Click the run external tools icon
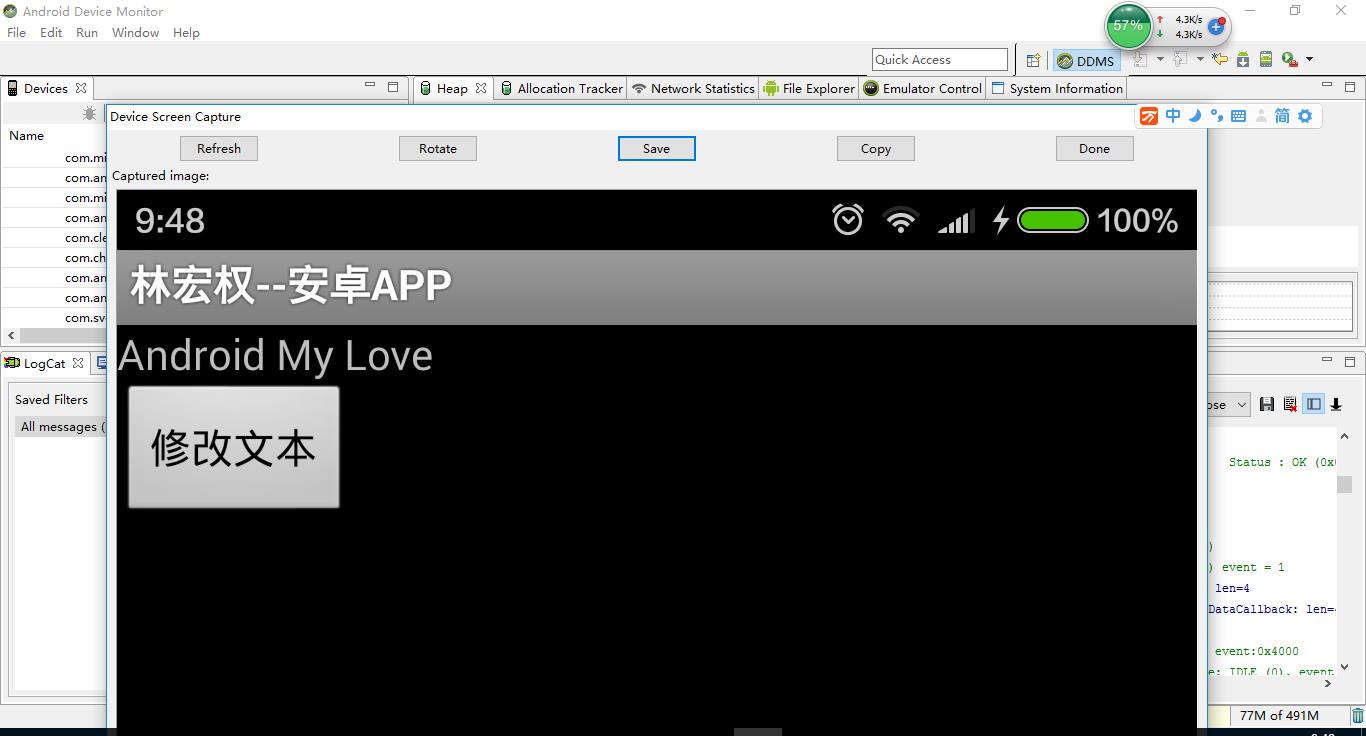 tap(1289, 59)
